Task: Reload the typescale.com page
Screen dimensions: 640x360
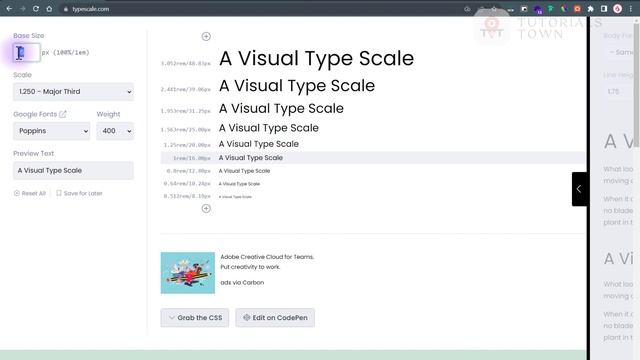Action: click(36, 9)
